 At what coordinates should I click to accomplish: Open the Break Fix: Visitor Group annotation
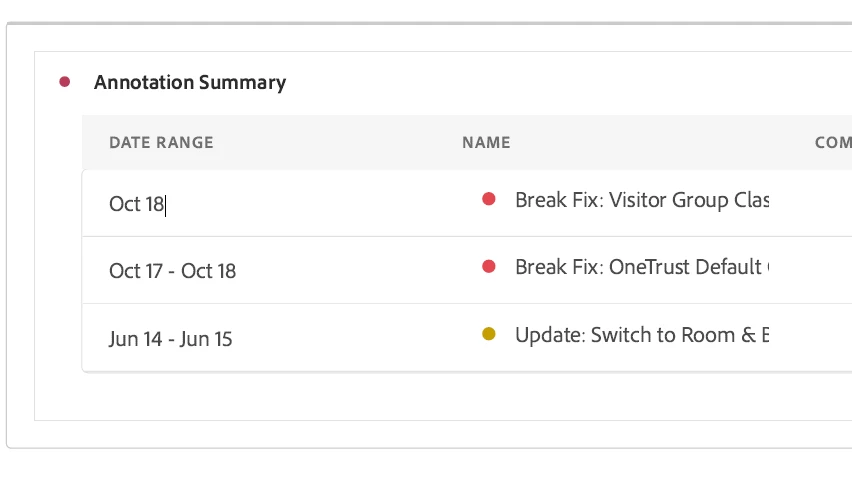click(x=642, y=200)
